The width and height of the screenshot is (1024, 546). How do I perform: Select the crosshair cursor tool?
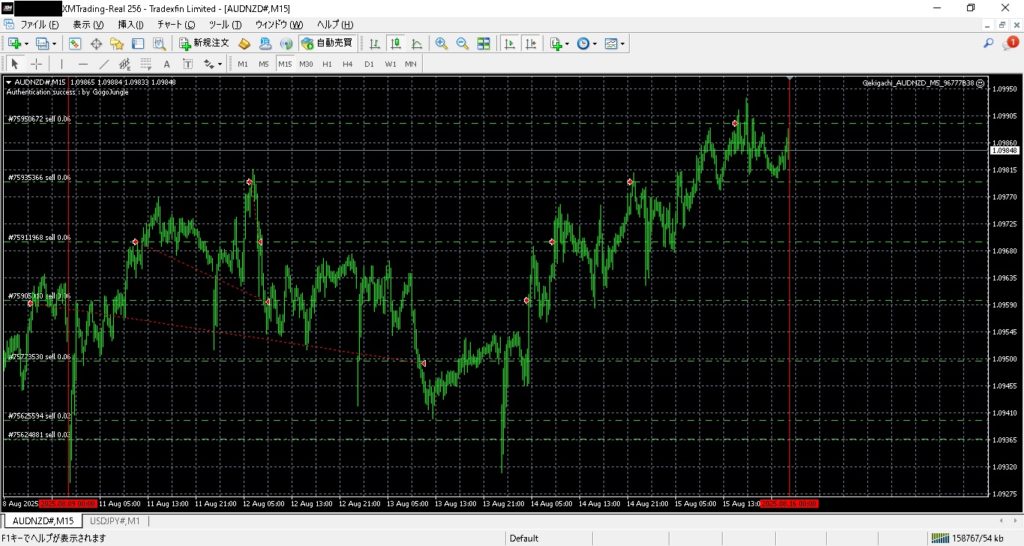[x=36, y=64]
